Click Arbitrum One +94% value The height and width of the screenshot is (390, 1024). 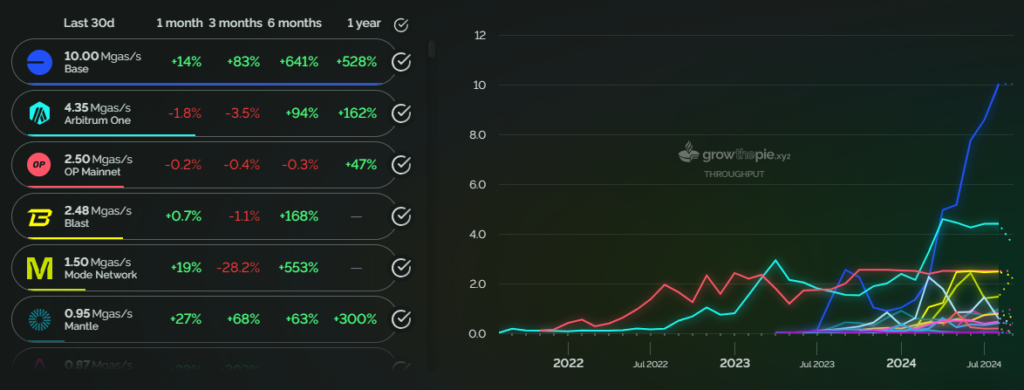coord(302,114)
